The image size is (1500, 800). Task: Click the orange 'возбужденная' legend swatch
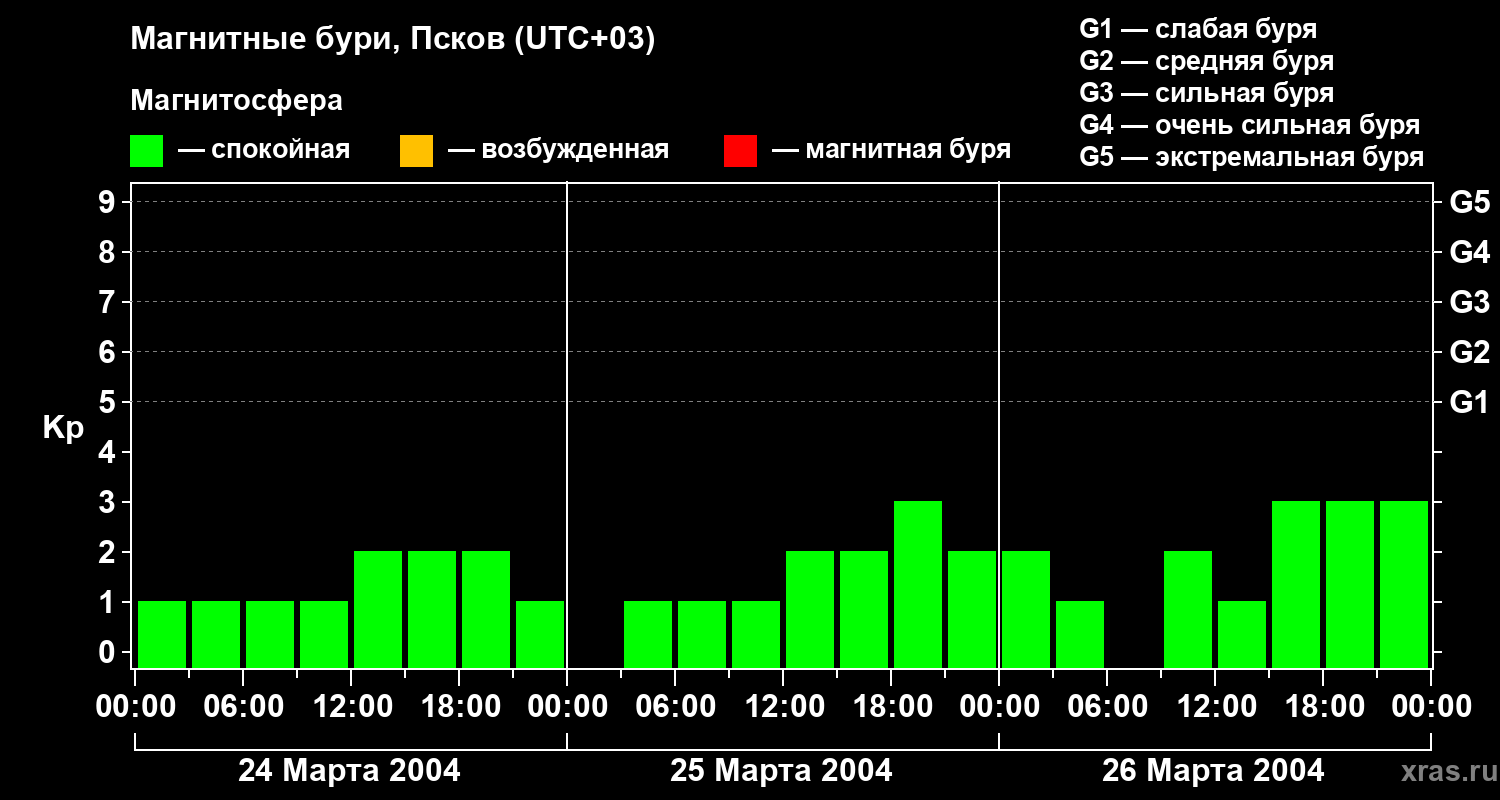tap(416, 151)
